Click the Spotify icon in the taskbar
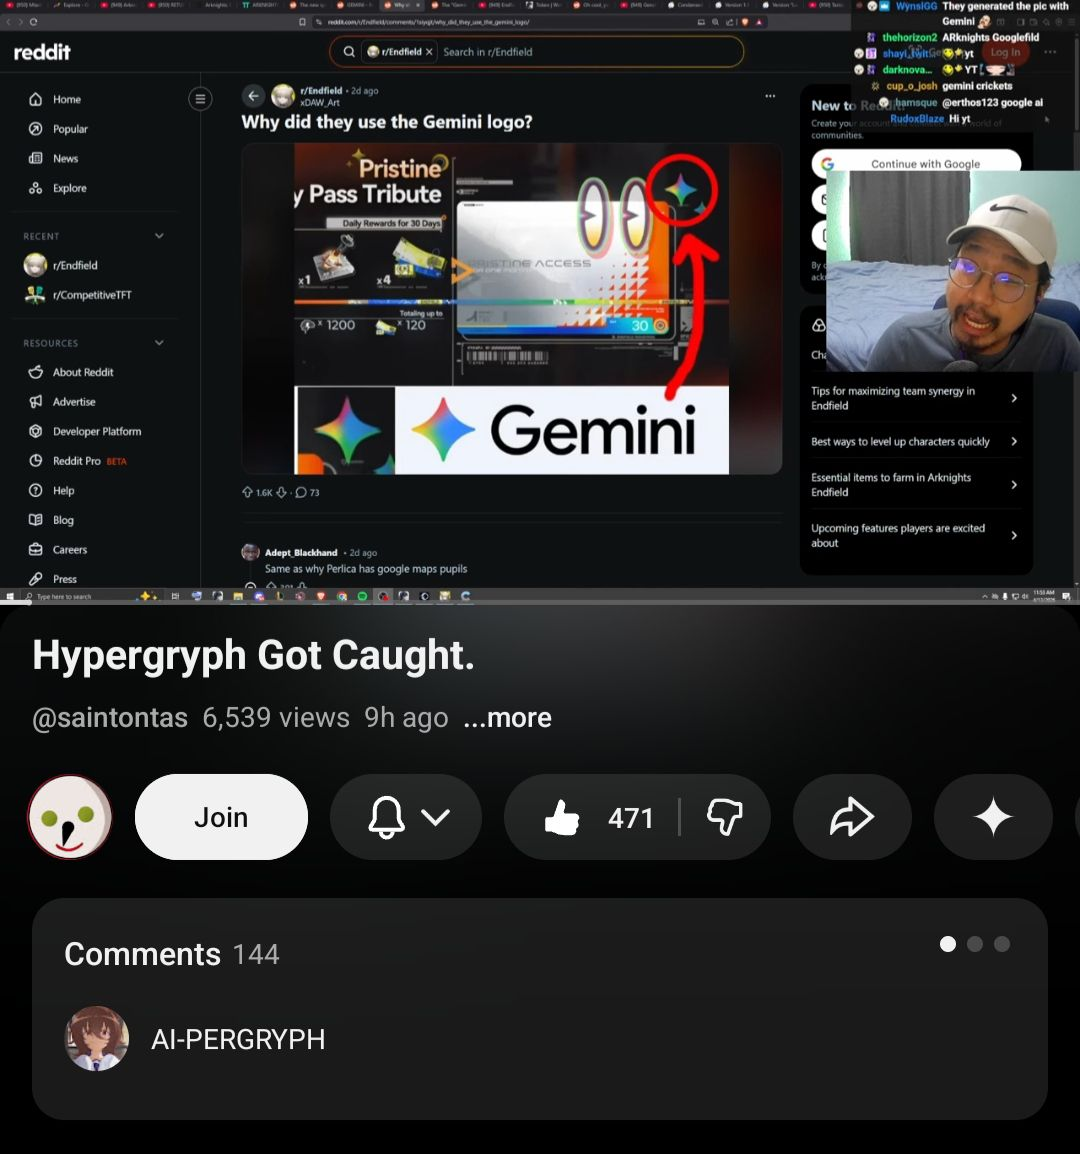Image resolution: width=1080 pixels, height=1154 pixels. tap(362, 596)
